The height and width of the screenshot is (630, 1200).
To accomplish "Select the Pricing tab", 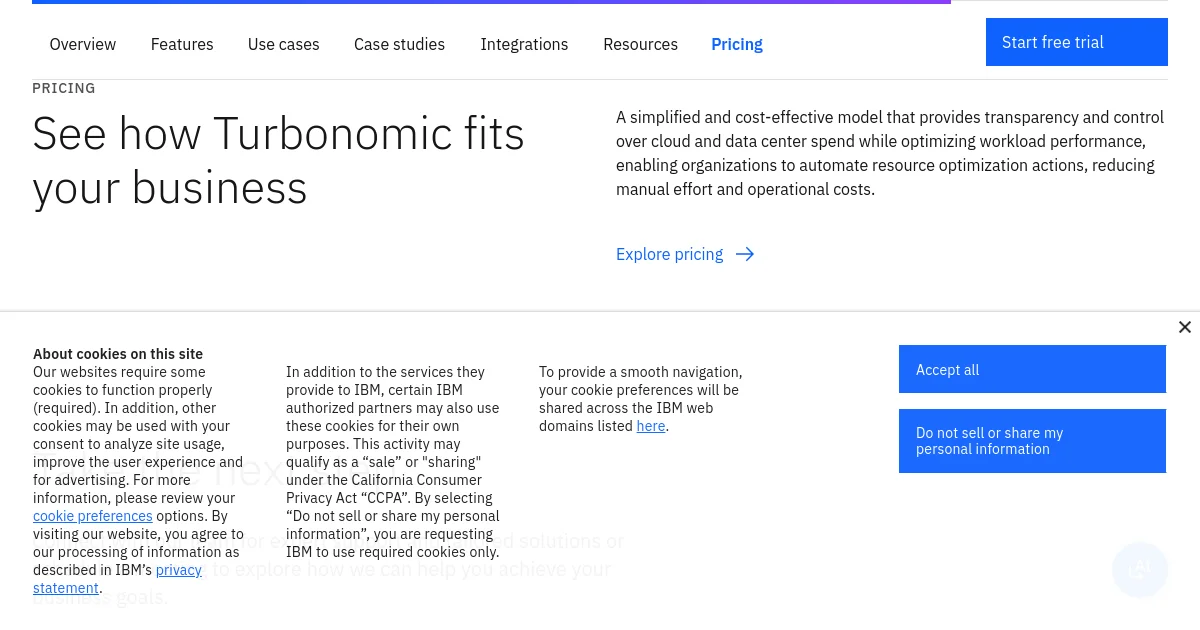I will 737,44.
